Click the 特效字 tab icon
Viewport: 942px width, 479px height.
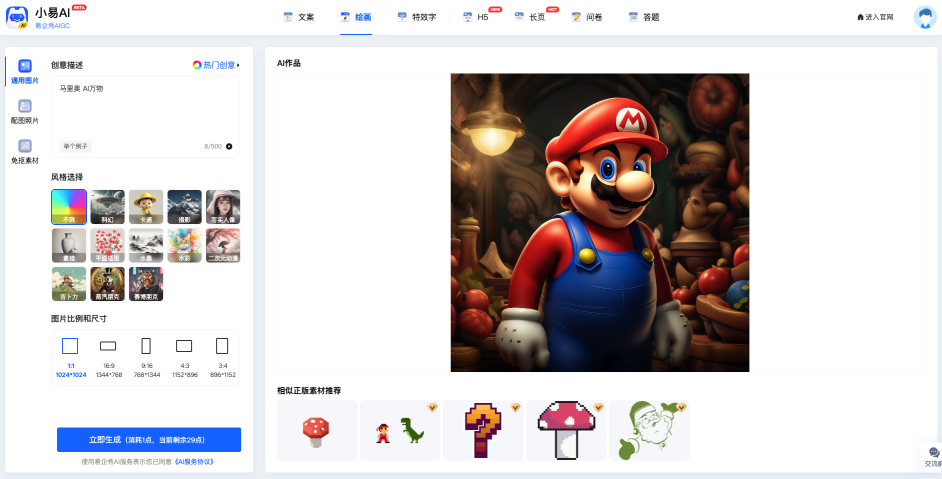coord(402,17)
